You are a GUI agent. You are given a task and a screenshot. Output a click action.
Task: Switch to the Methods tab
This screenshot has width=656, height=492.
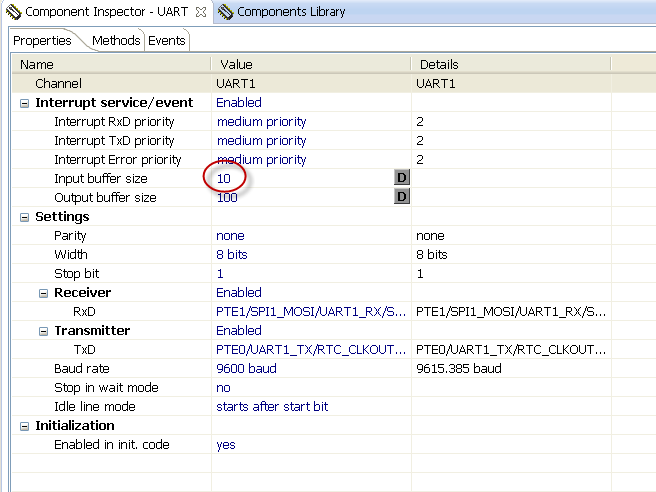(116, 41)
